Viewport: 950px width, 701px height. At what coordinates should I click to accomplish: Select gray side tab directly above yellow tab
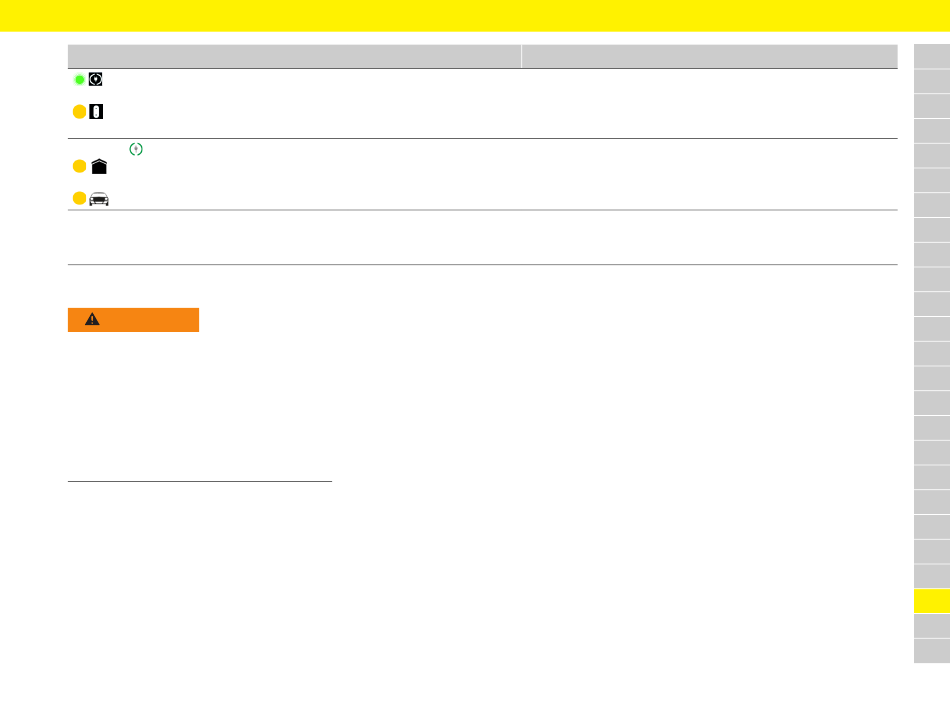tap(932, 576)
